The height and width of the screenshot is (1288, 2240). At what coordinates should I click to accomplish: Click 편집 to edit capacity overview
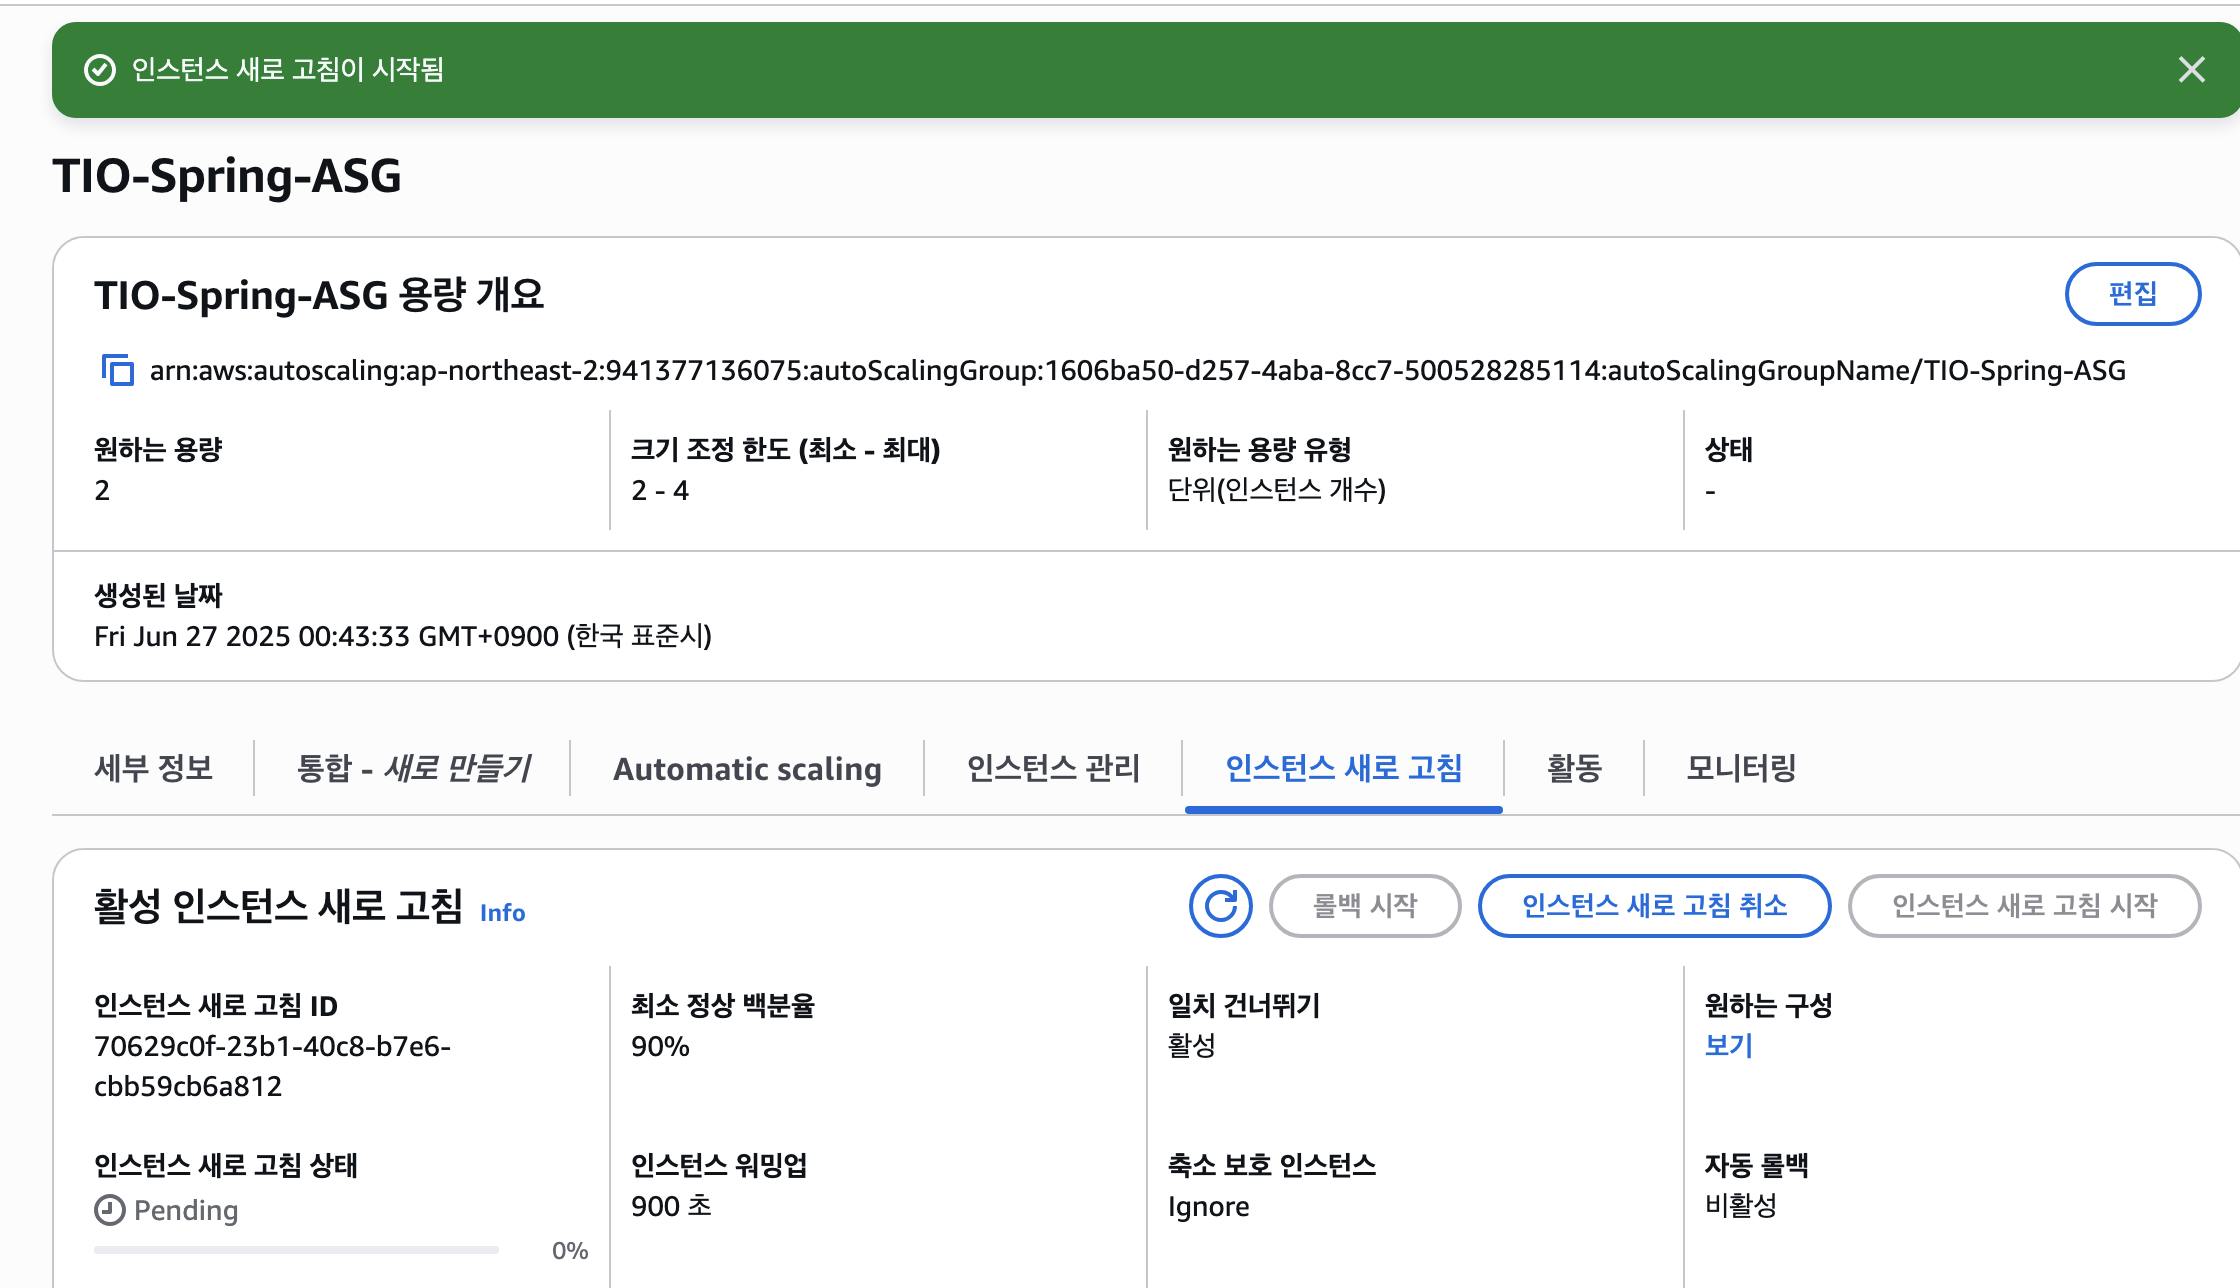(x=2132, y=294)
